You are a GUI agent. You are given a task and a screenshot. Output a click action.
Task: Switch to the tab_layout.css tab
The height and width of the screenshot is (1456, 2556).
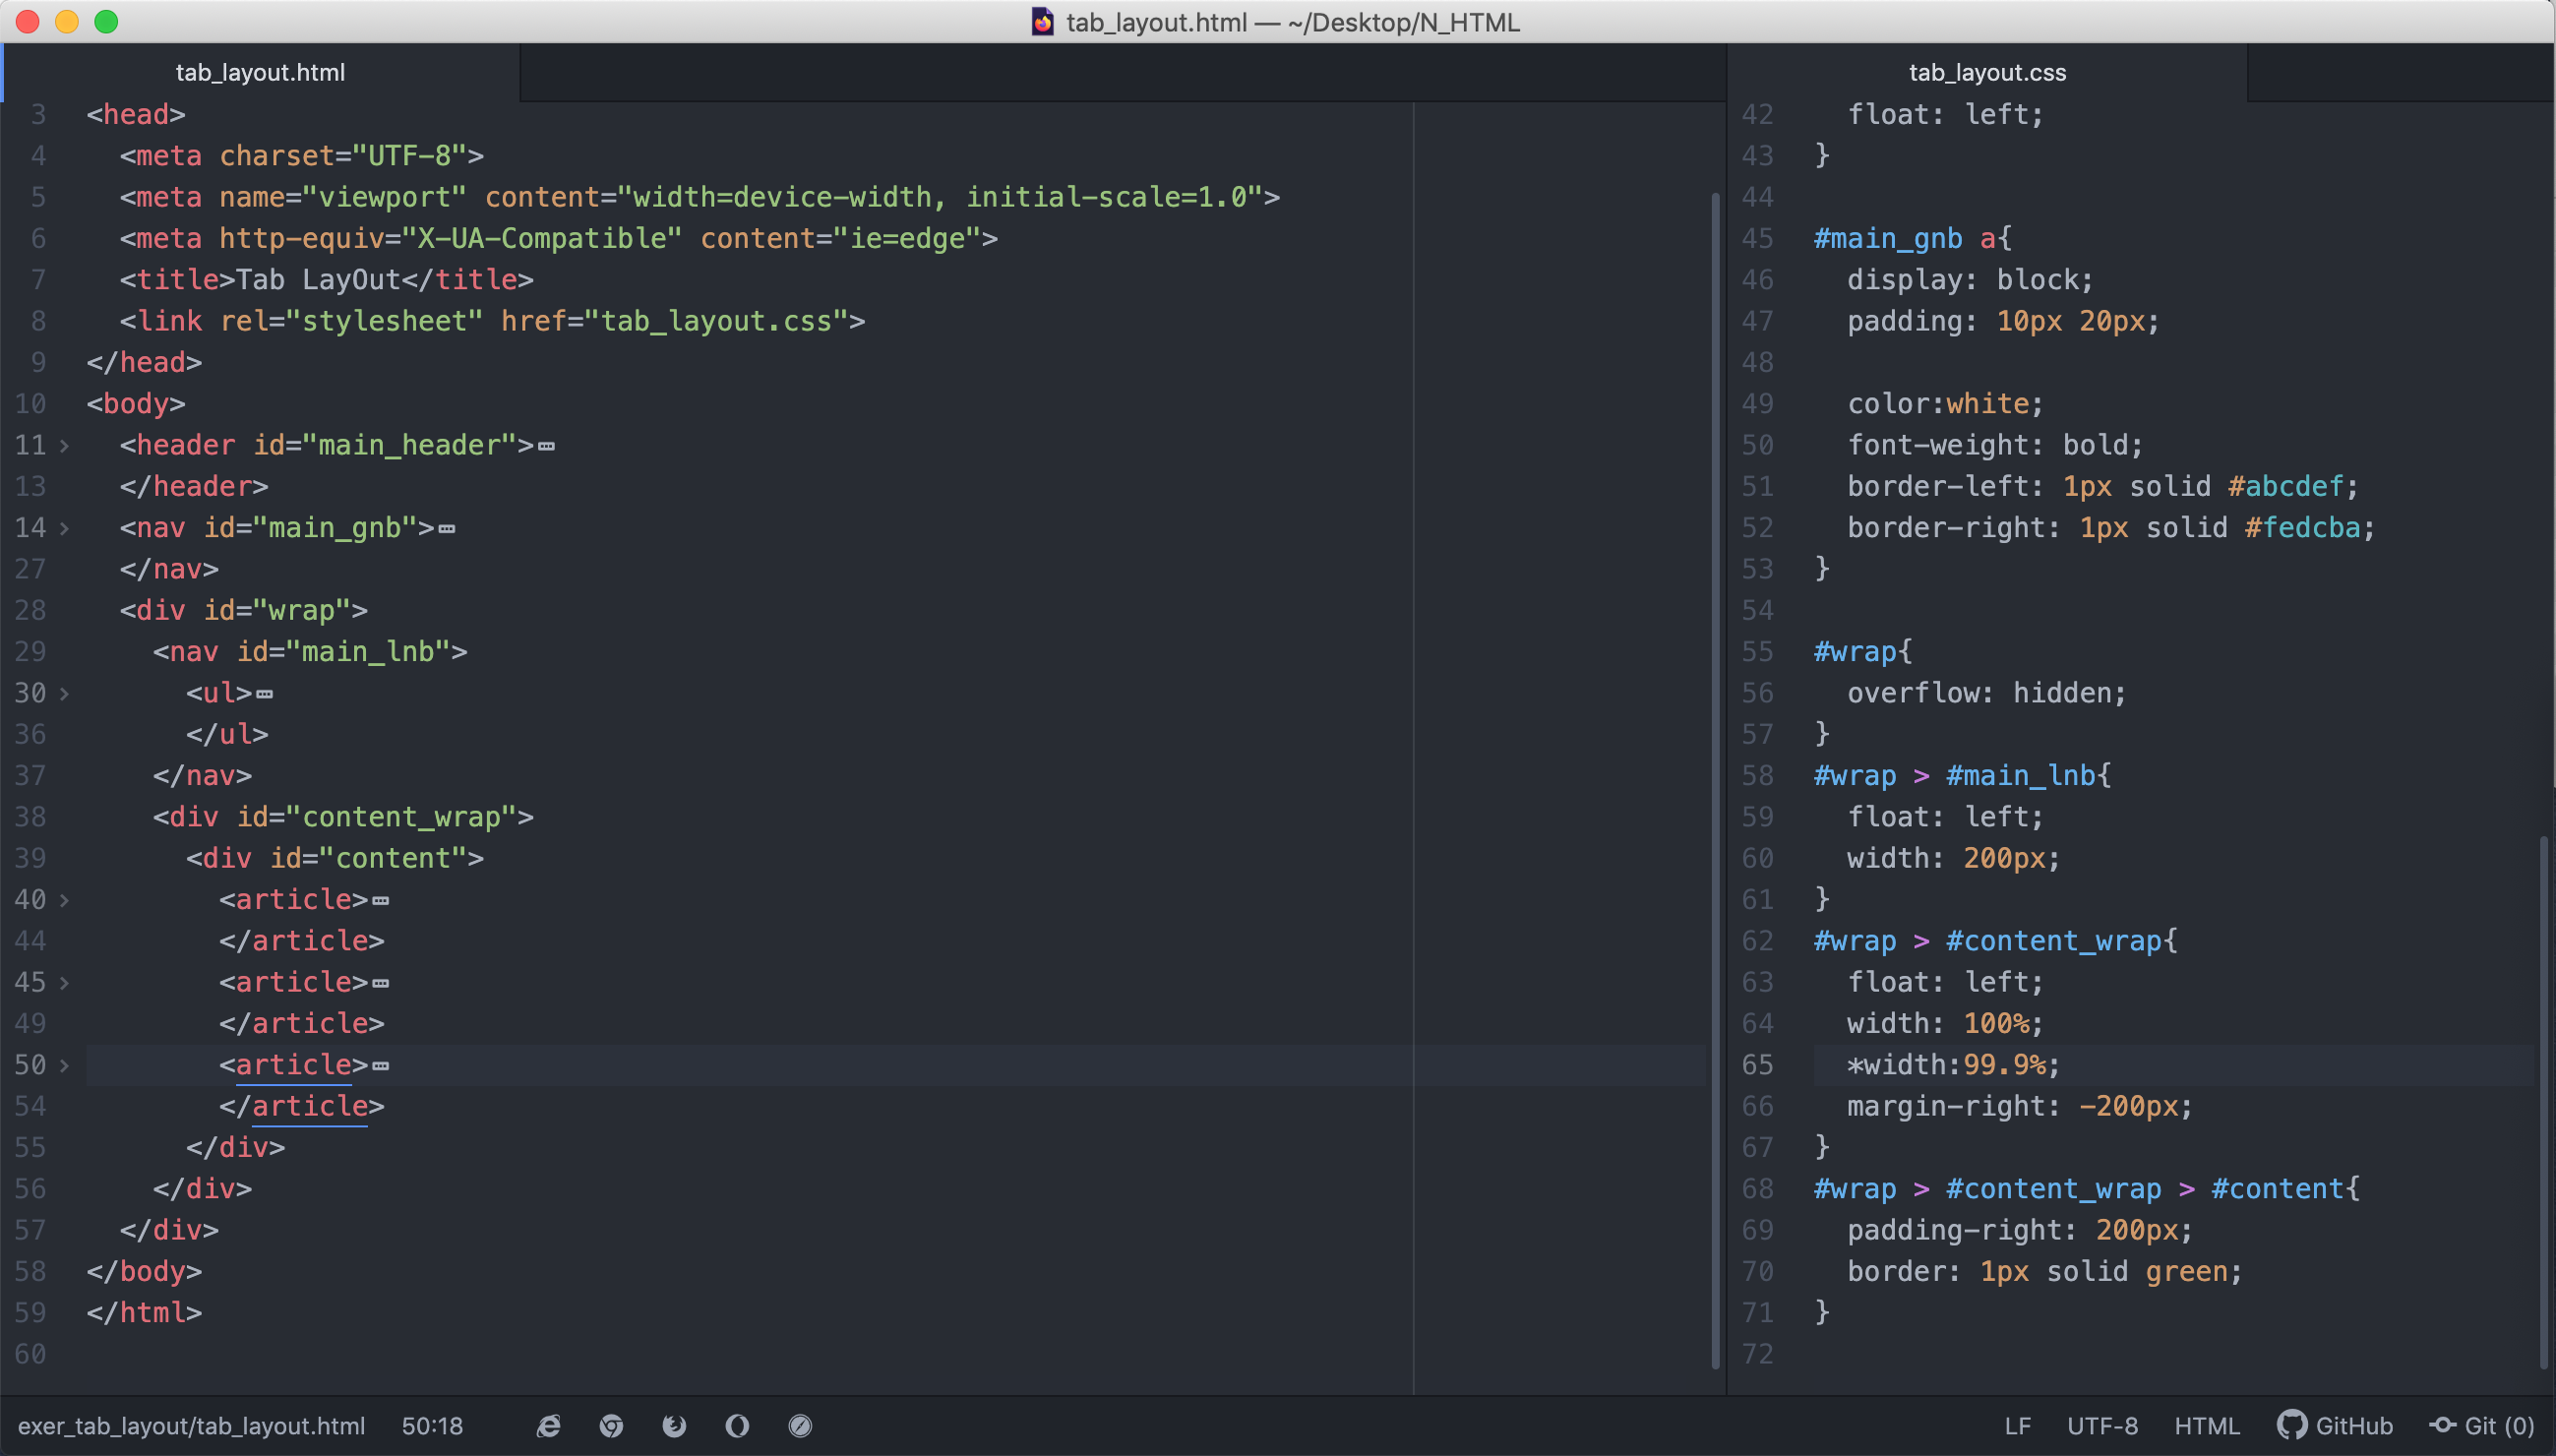point(1986,72)
